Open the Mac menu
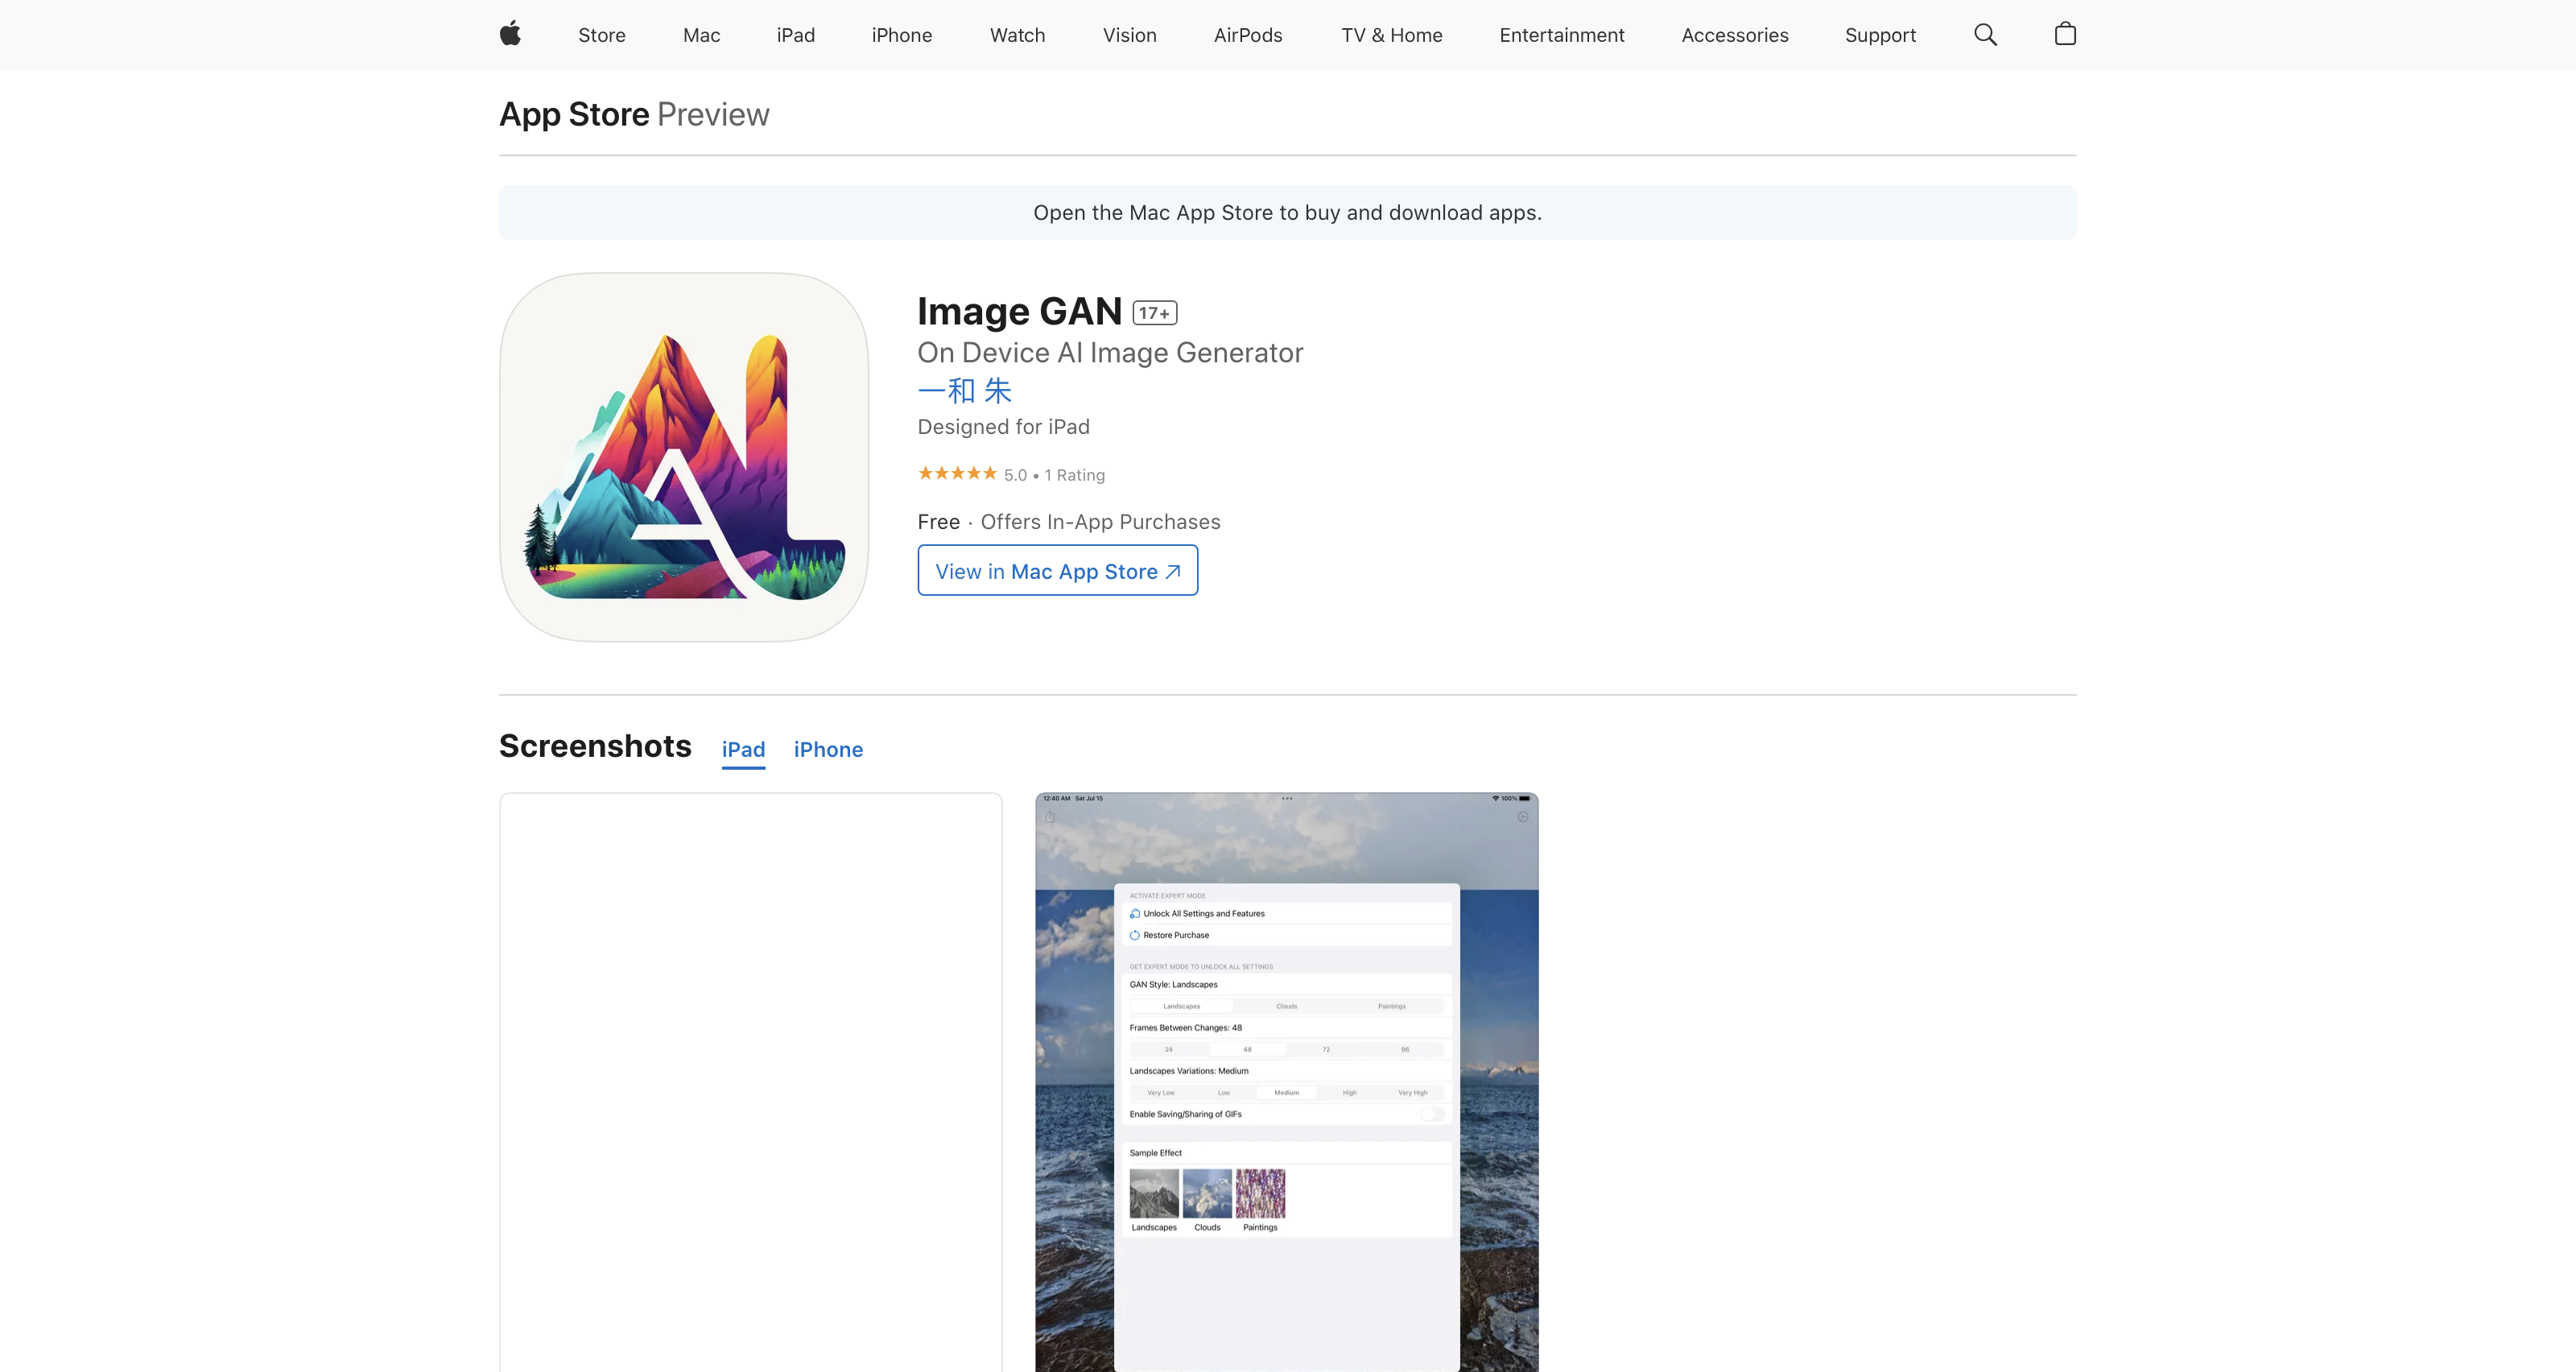Screen dimensions: 2576x1372 click(702, 35)
